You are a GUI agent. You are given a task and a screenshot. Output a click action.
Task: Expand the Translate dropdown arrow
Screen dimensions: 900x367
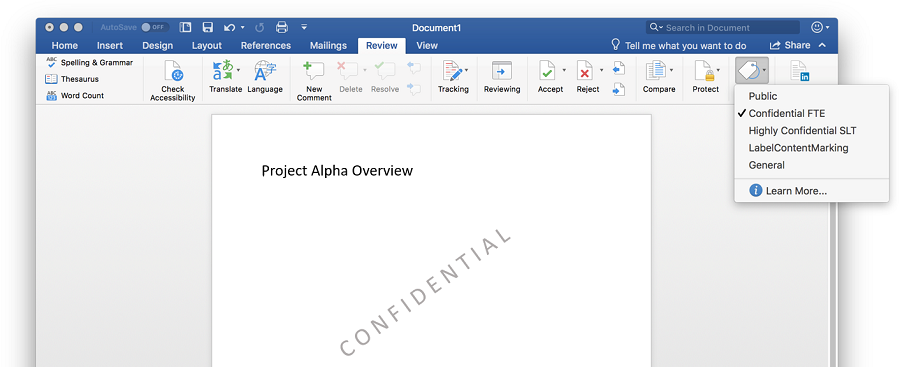pyautogui.click(x=238, y=70)
